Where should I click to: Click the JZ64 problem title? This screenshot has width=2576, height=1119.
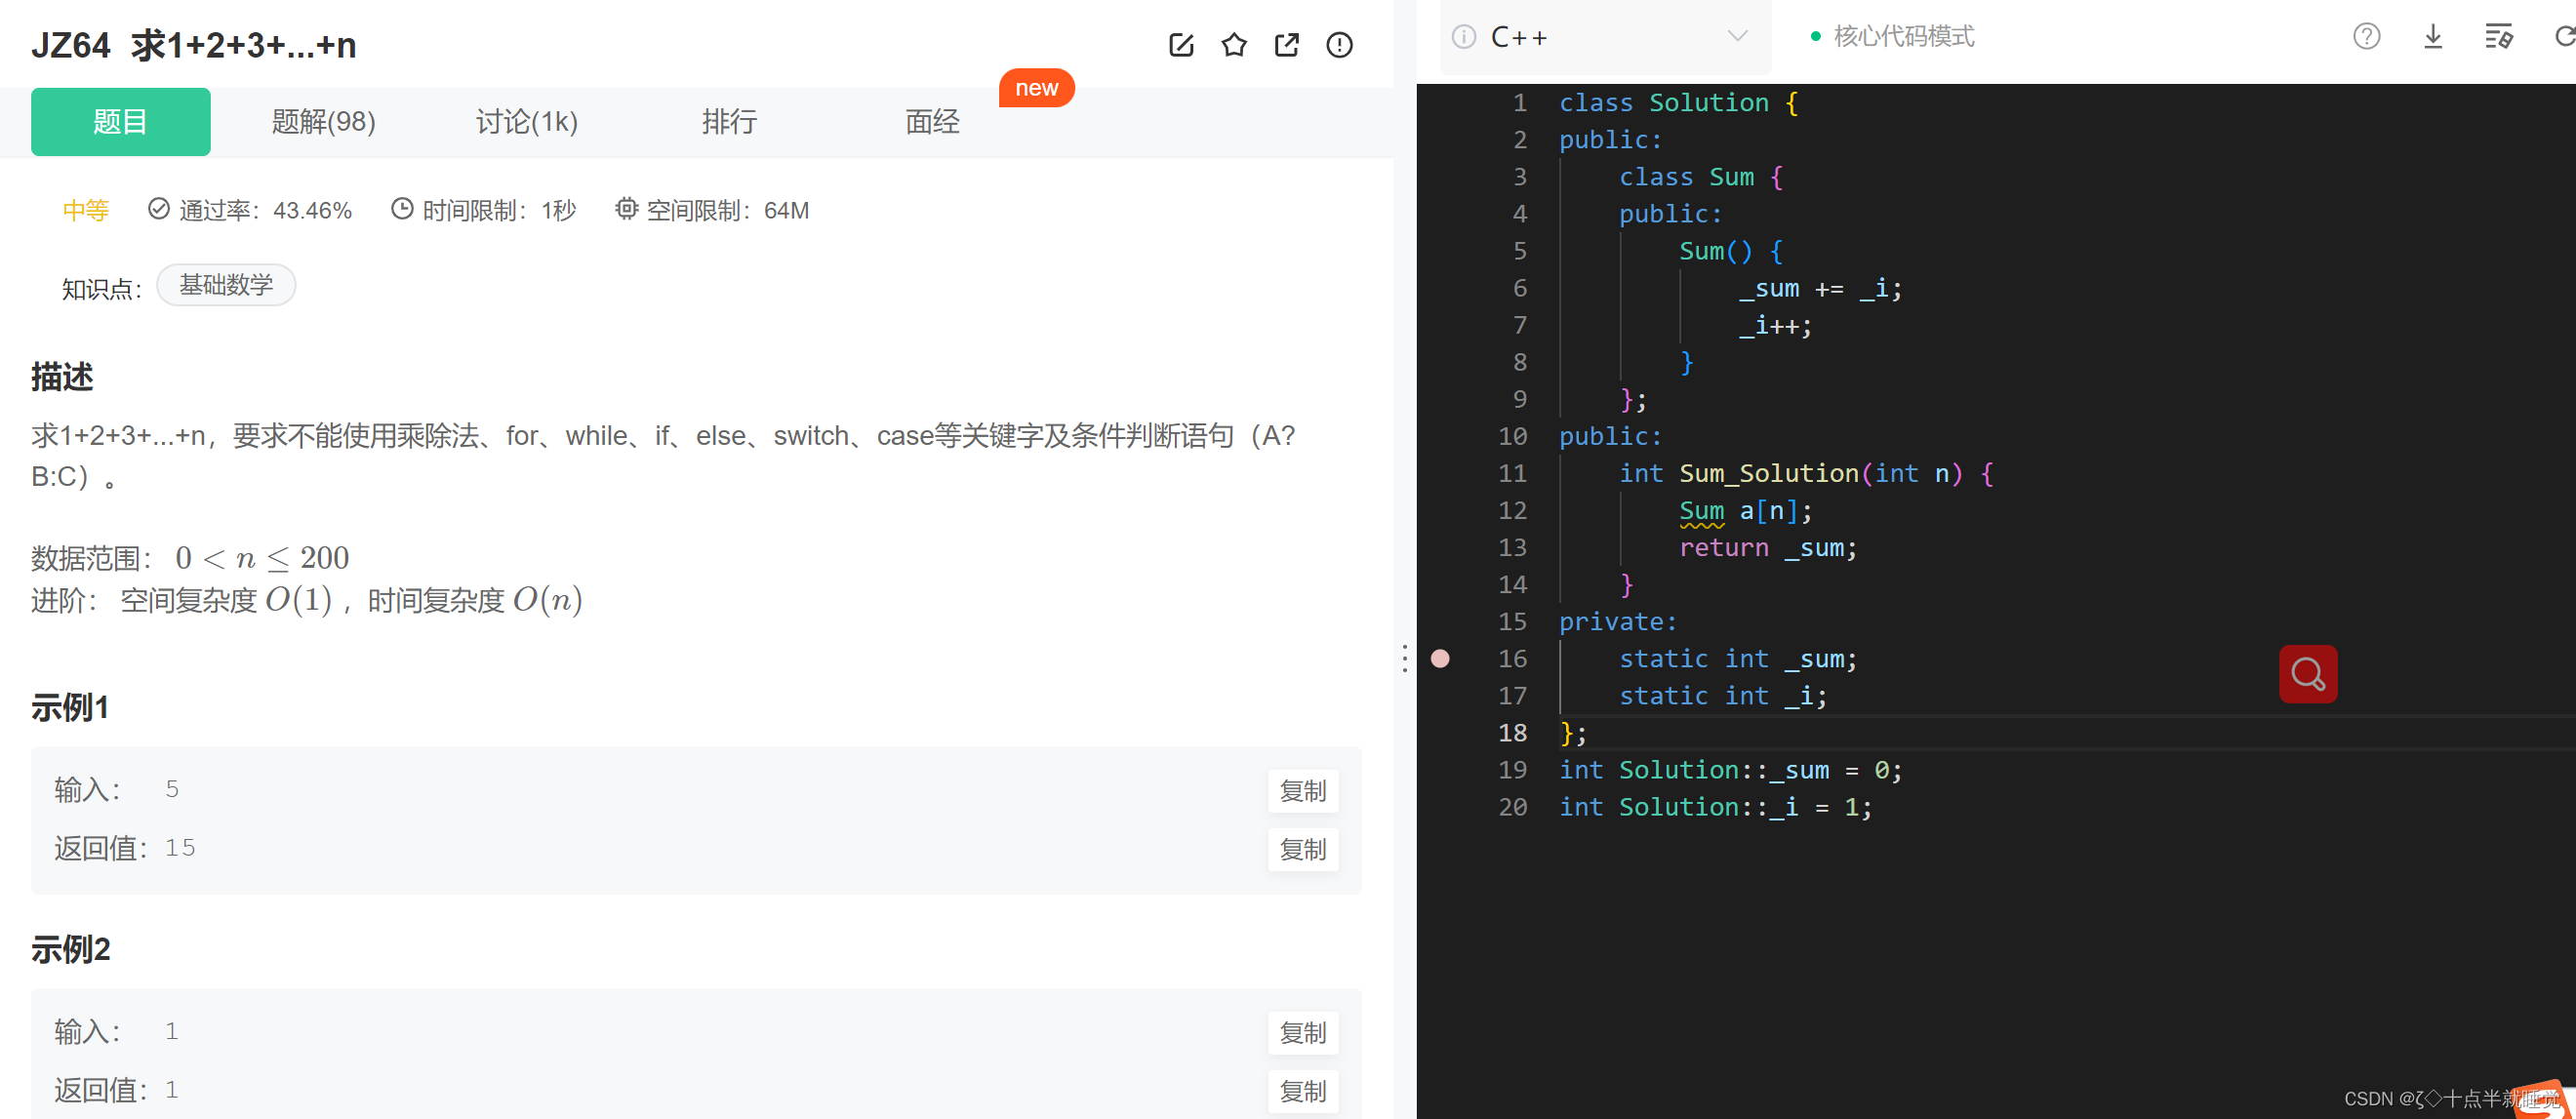tap(194, 45)
